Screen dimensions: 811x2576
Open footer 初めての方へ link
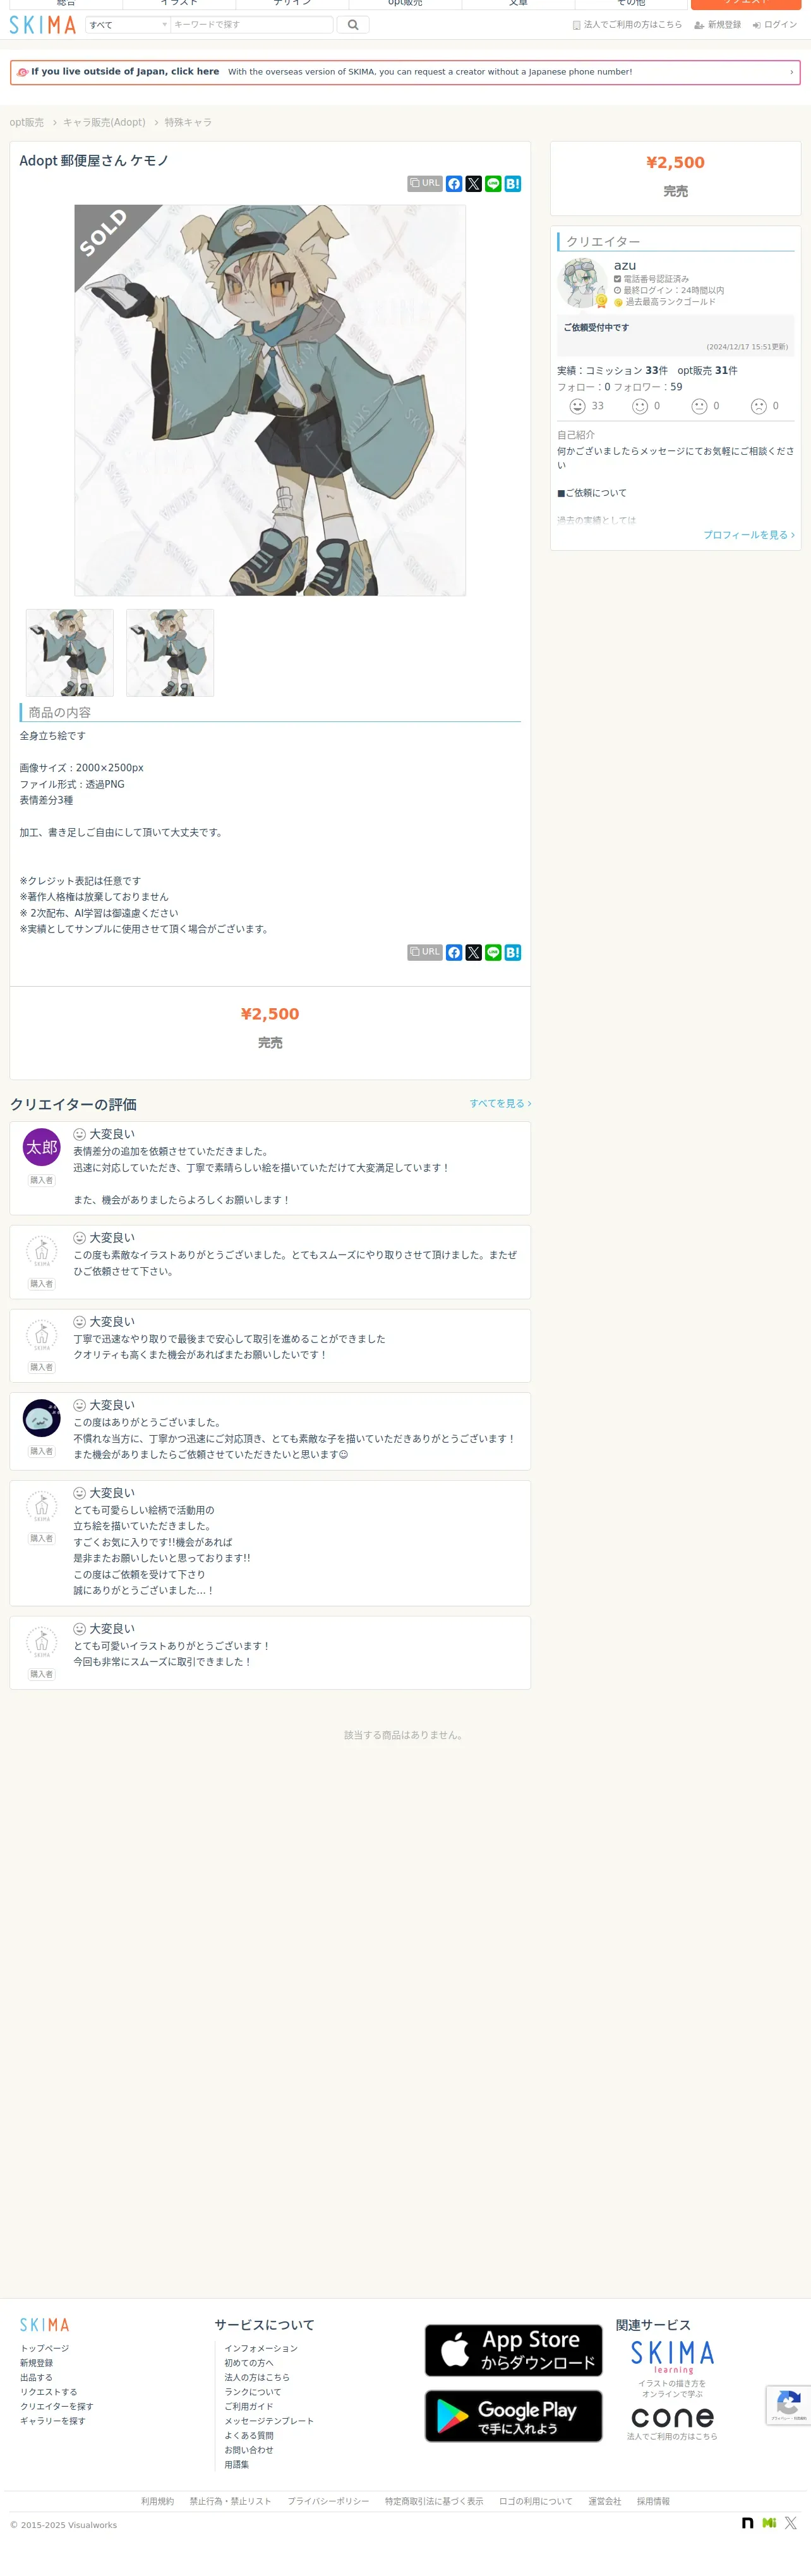click(249, 2363)
